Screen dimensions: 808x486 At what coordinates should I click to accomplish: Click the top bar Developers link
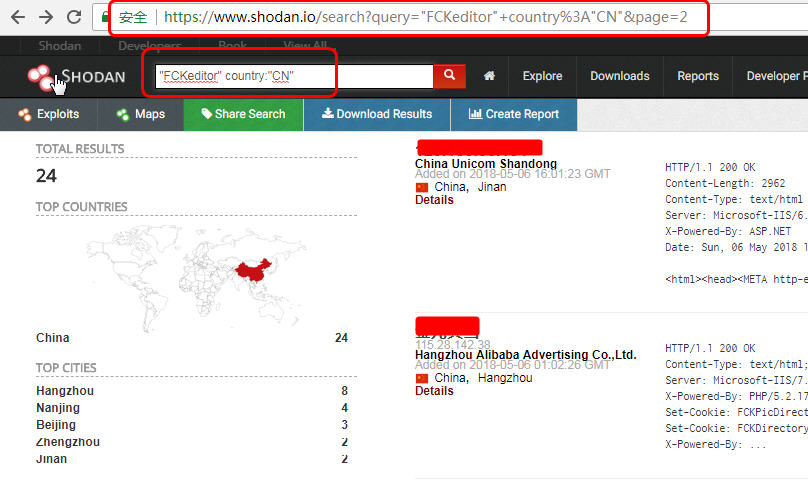point(149,46)
